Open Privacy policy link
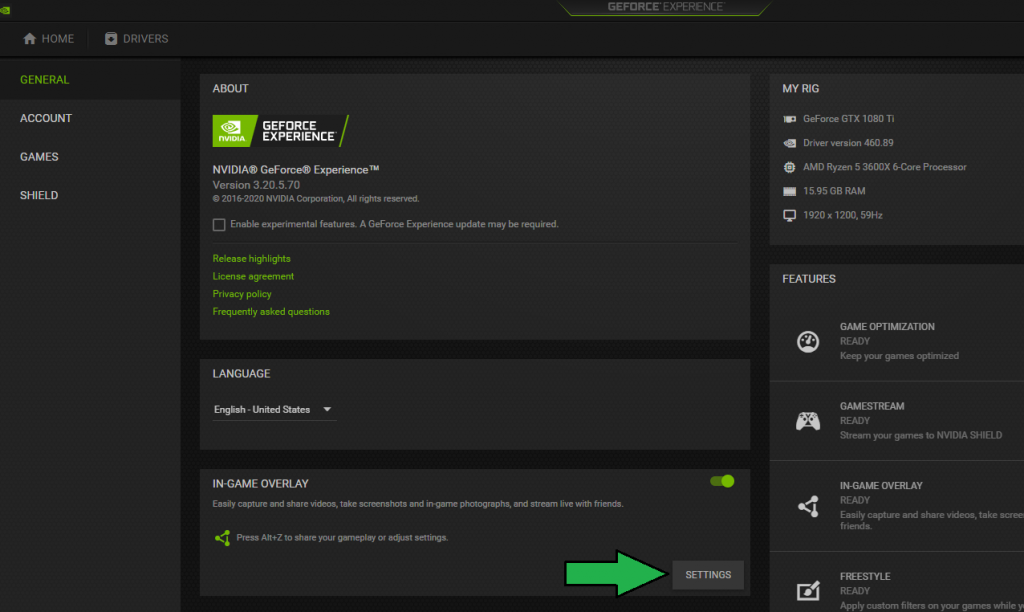 [242, 294]
